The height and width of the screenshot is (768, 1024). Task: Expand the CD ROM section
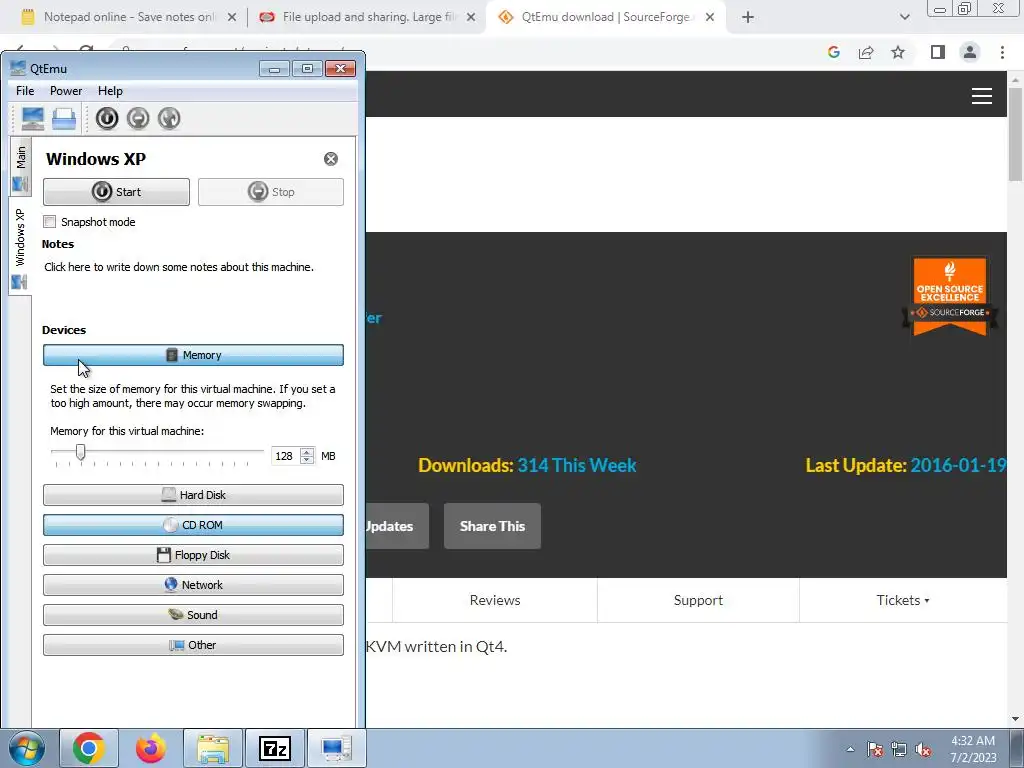tap(193, 525)
